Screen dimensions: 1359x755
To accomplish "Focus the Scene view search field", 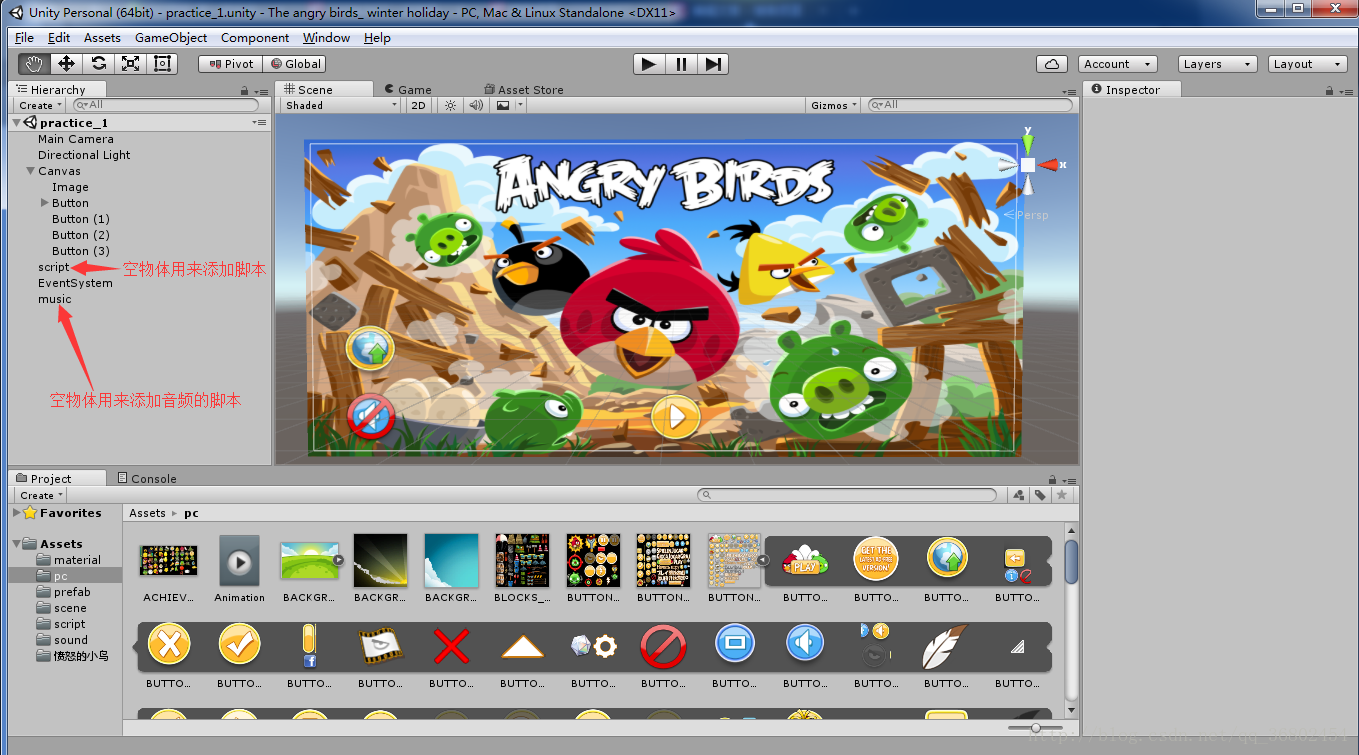I will (x=970, y=105).
